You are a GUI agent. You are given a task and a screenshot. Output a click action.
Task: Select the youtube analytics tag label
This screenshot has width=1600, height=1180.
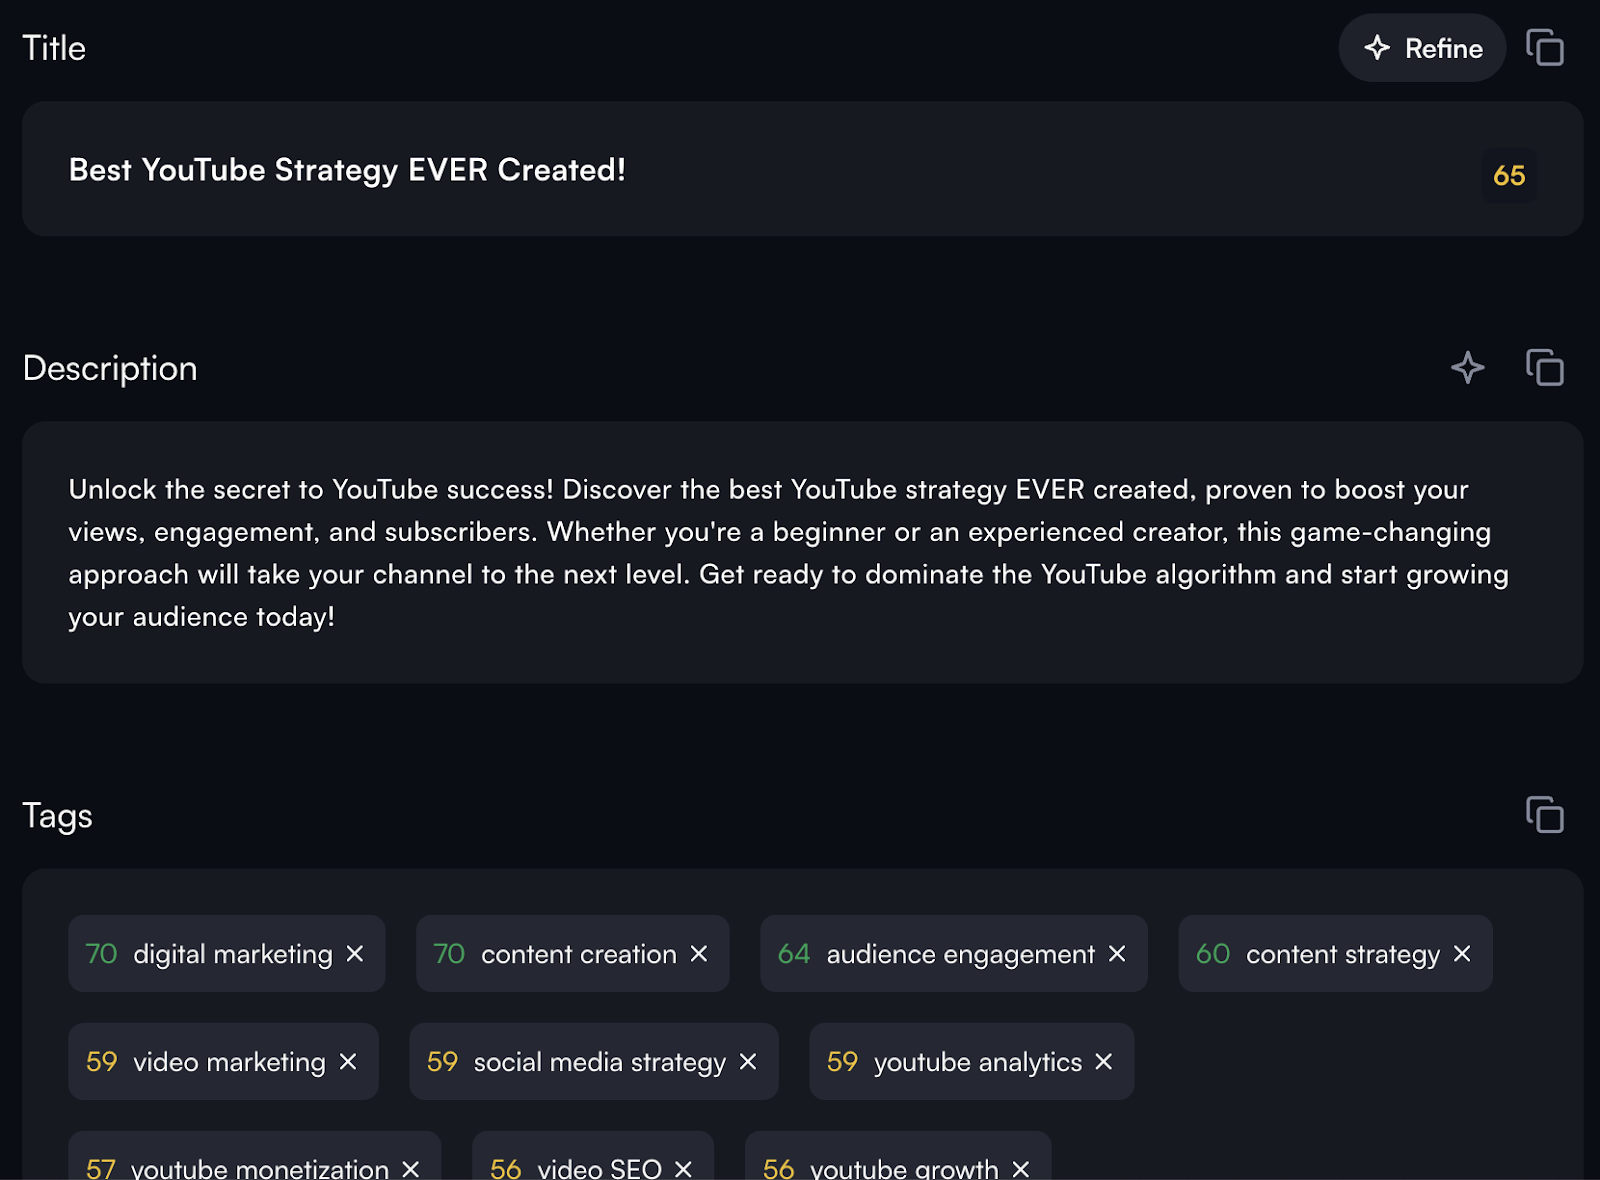tap(978, 1062)
